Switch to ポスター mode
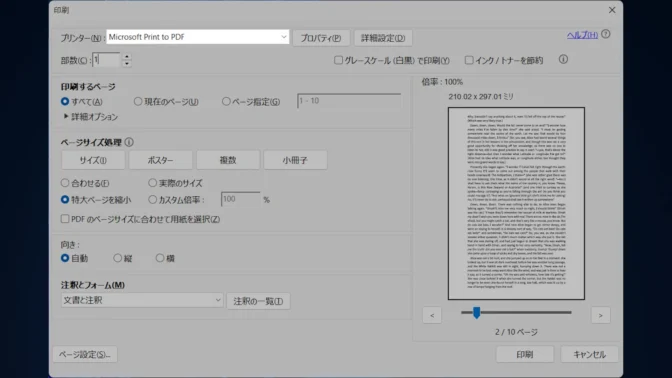This screenshot has width=672, height=378. [160, 160]
